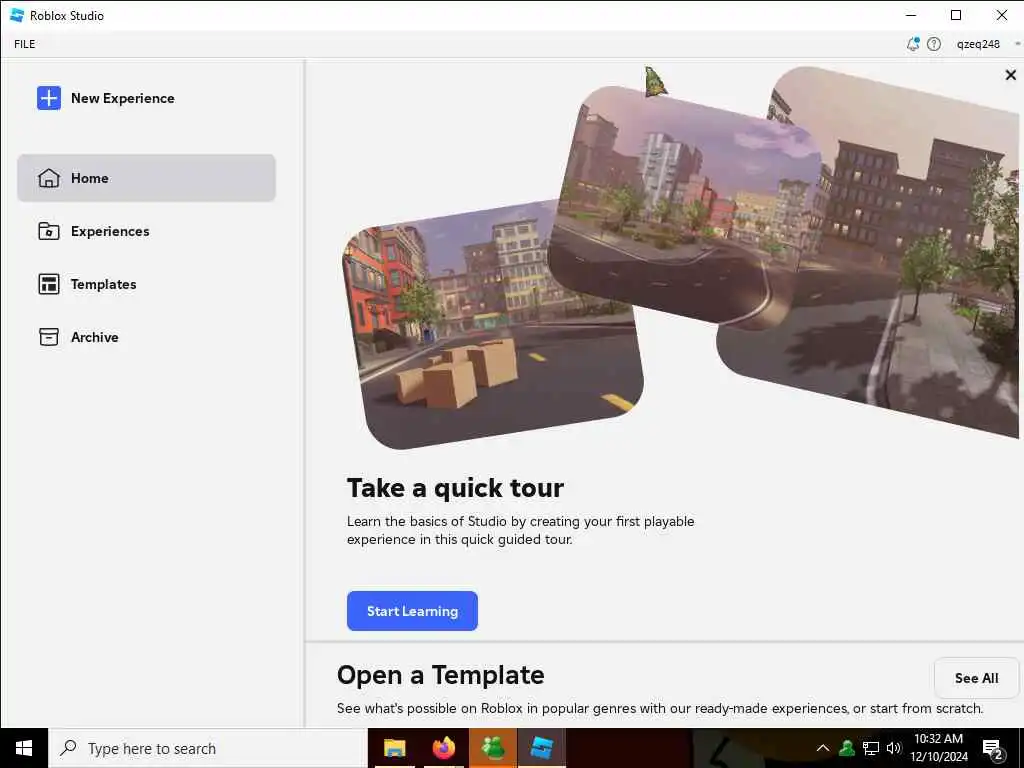This screenshot has width=1024, height=768.
Task: Click the Experiences folder icon
Action: coord(49,231)
